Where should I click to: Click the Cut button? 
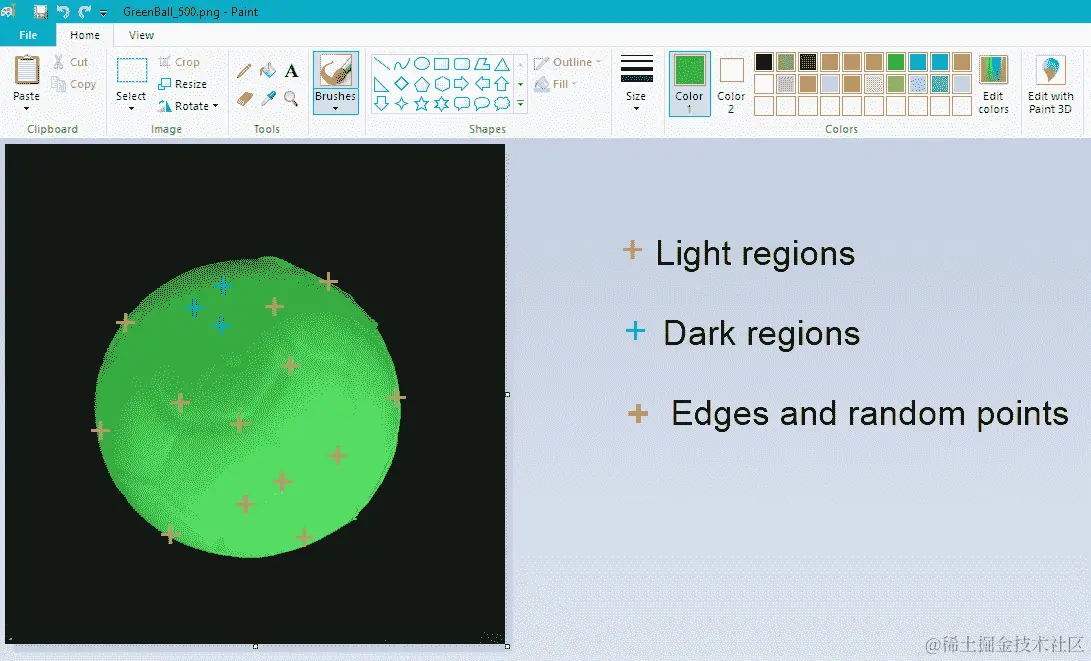pos(70,62)
